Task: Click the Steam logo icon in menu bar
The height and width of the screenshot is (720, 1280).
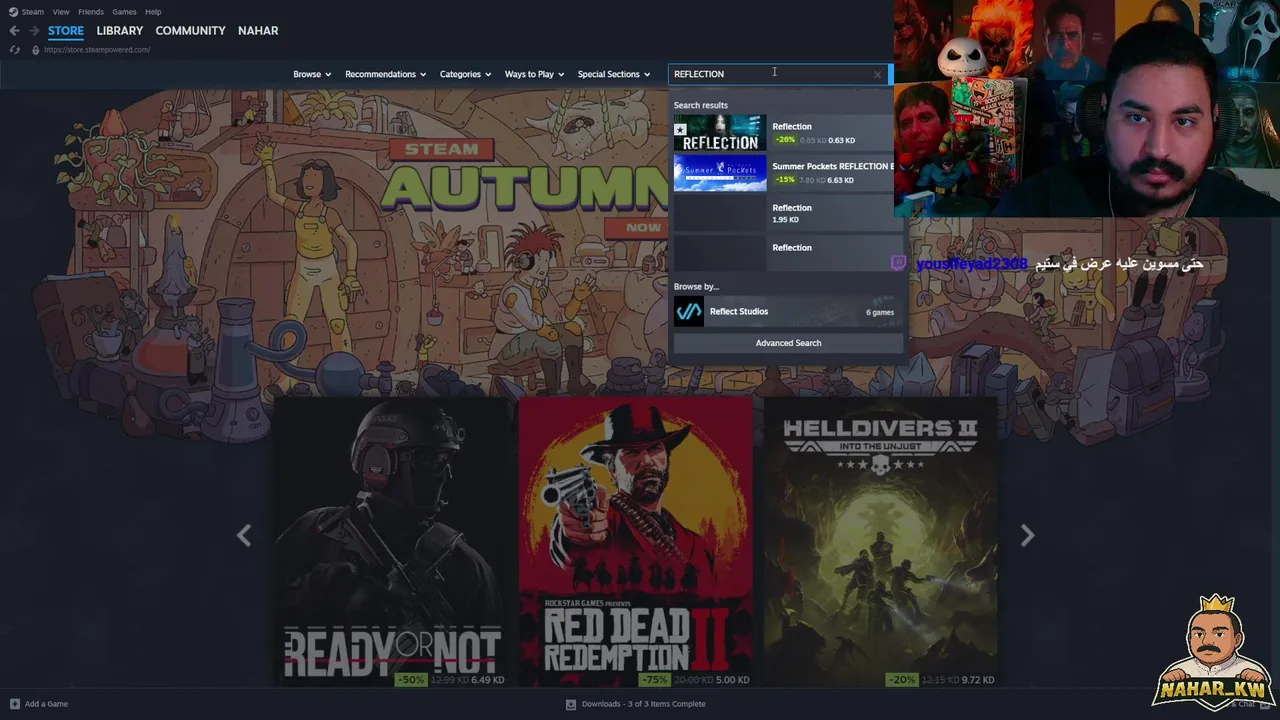Action: click(13, 12)
